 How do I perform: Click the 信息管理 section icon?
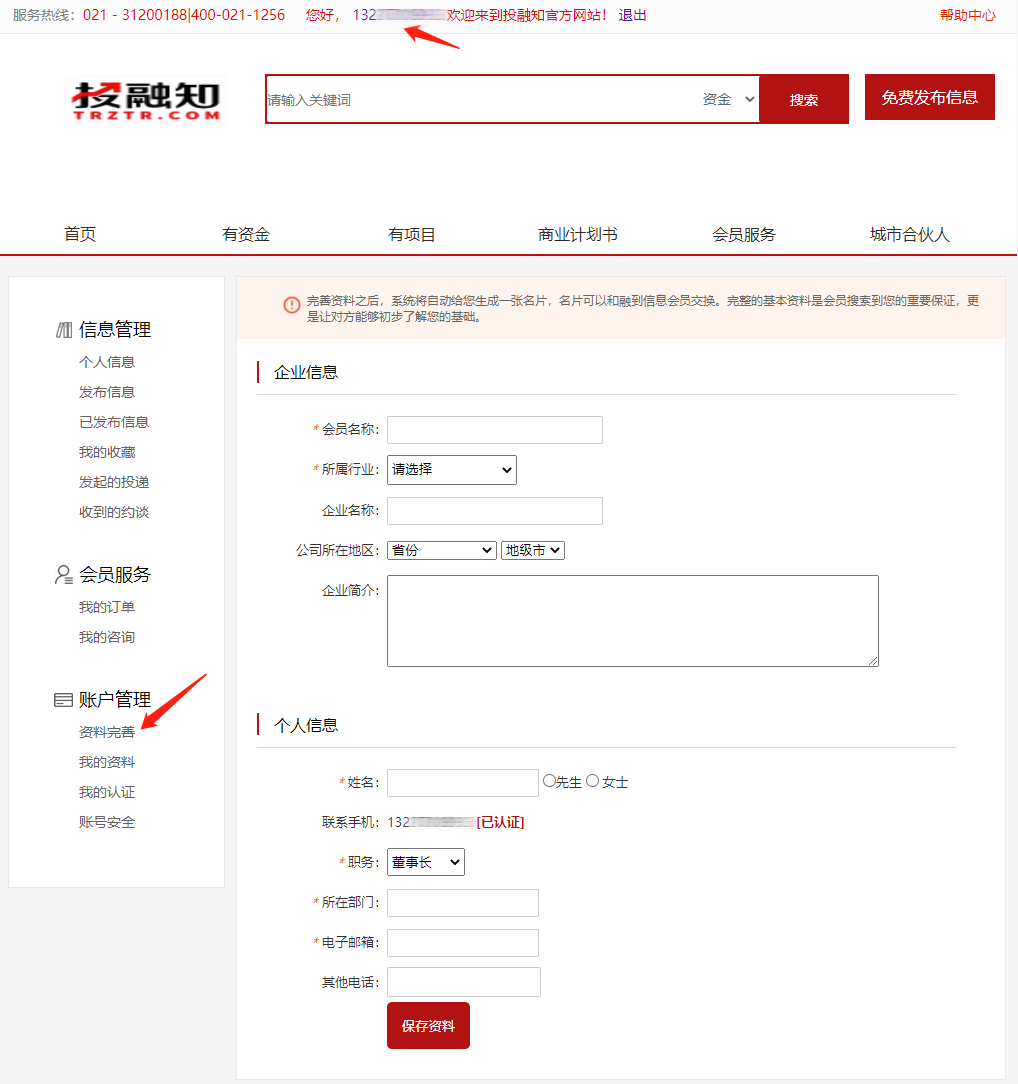64,328
